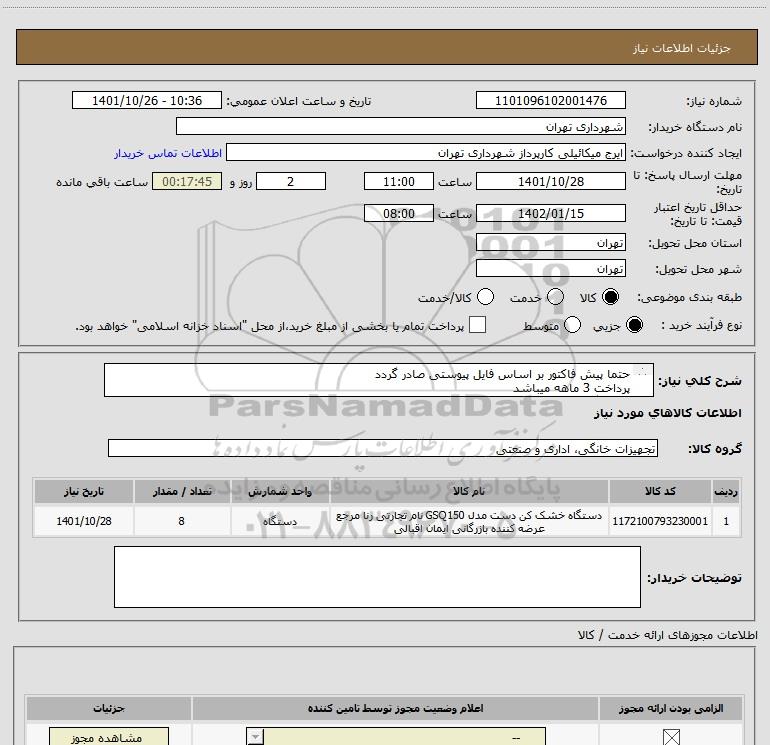This screenshot has height=745, width=770.
Task: Click item code 1172100793230001 cell
Action: (660, 521)
